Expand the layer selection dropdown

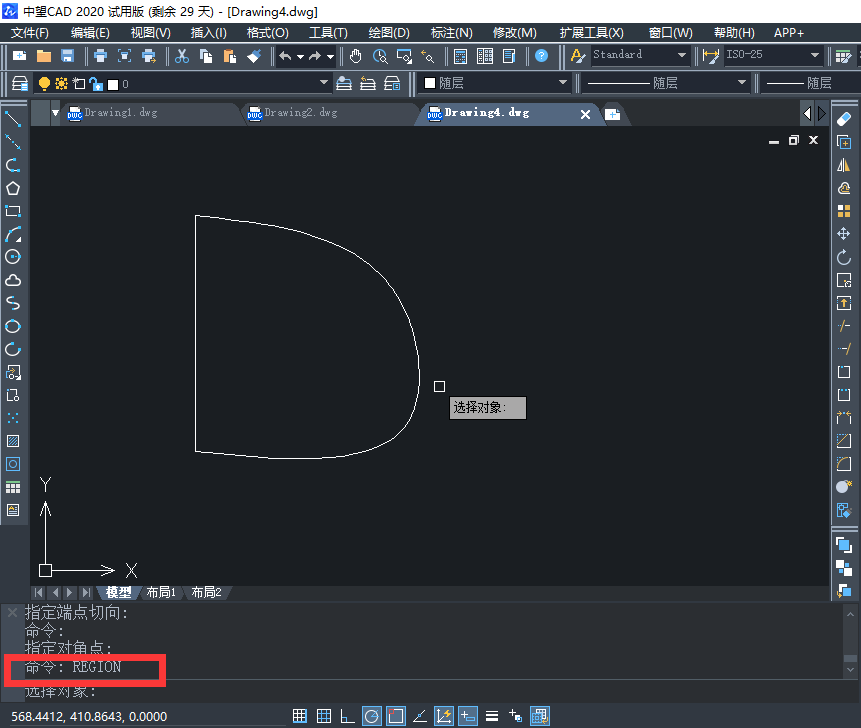323,84
